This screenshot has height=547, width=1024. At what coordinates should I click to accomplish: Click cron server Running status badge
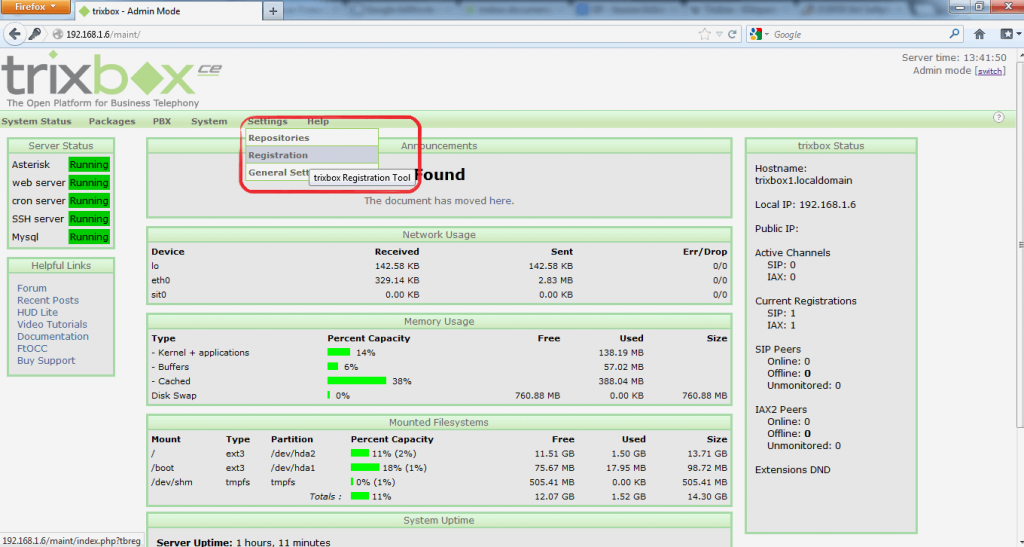[89, 201]
